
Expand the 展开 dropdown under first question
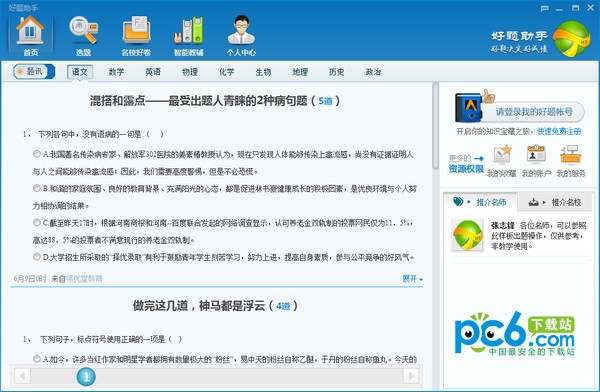pyautogui.click(x=412, y=279)
